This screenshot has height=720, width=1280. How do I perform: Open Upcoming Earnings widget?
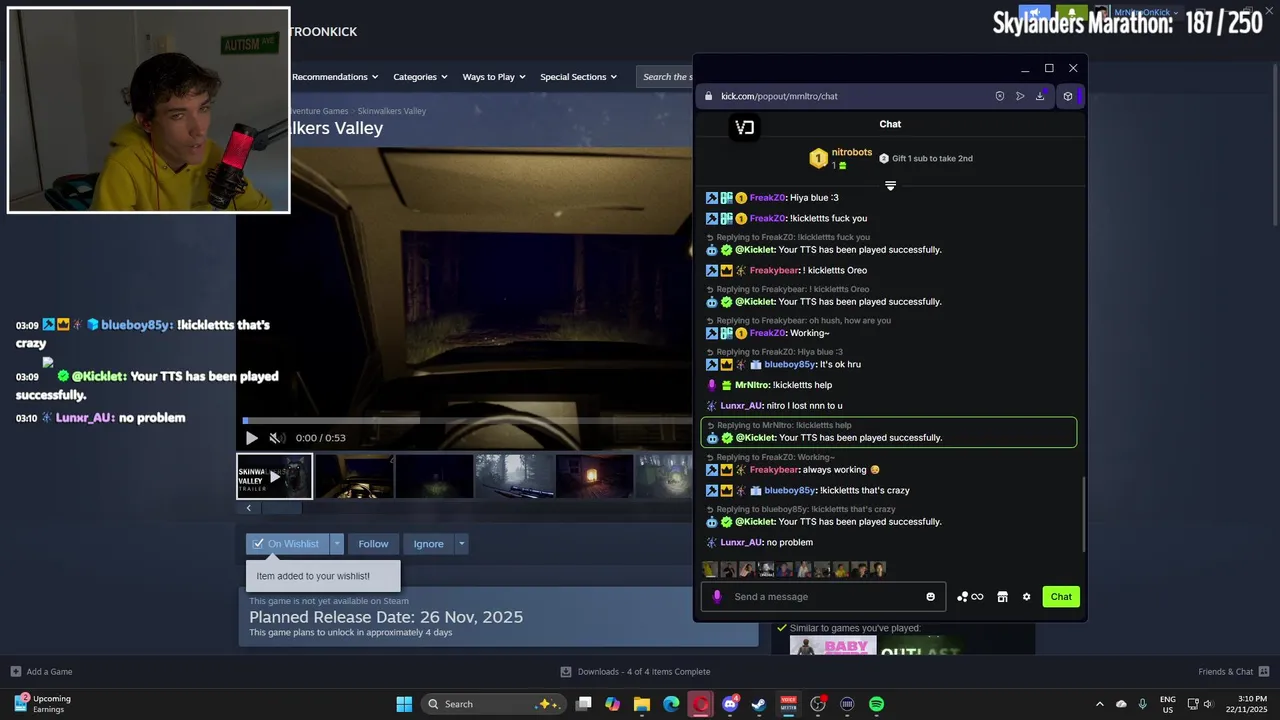tap(41, 704)
